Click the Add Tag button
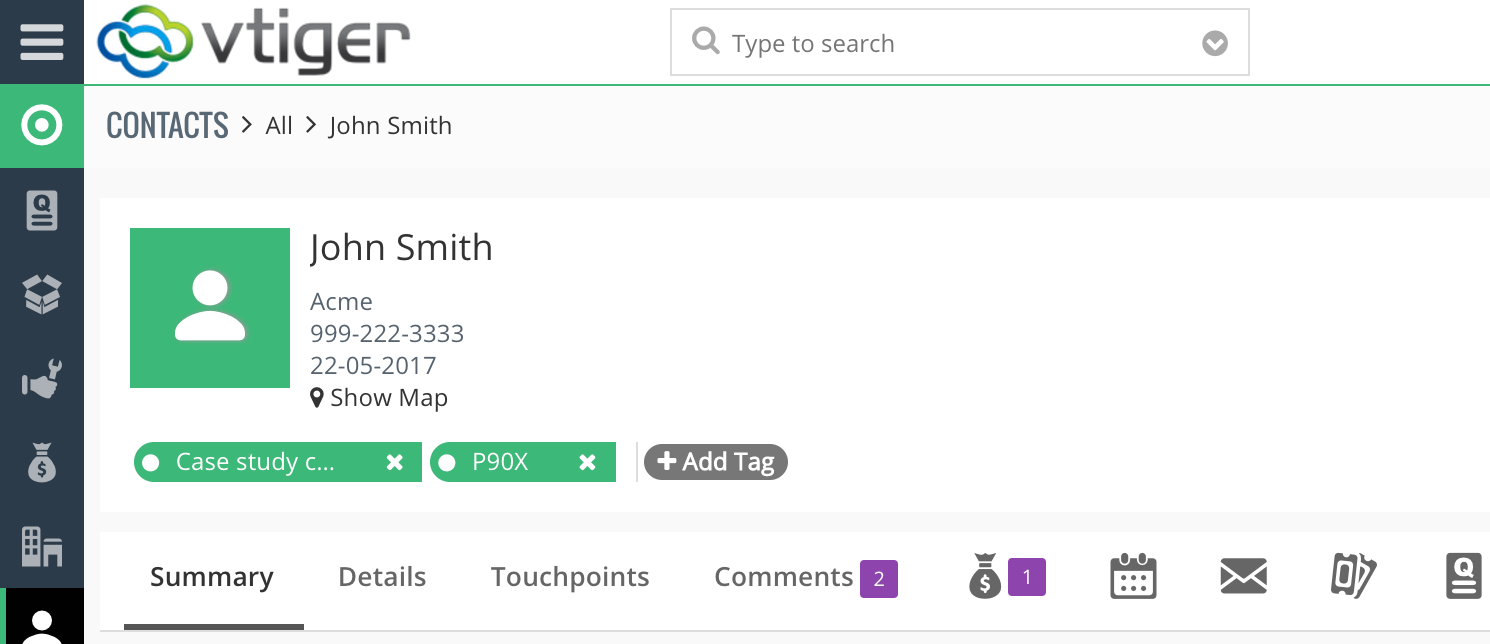1490x644 pixels. (716, 462)
